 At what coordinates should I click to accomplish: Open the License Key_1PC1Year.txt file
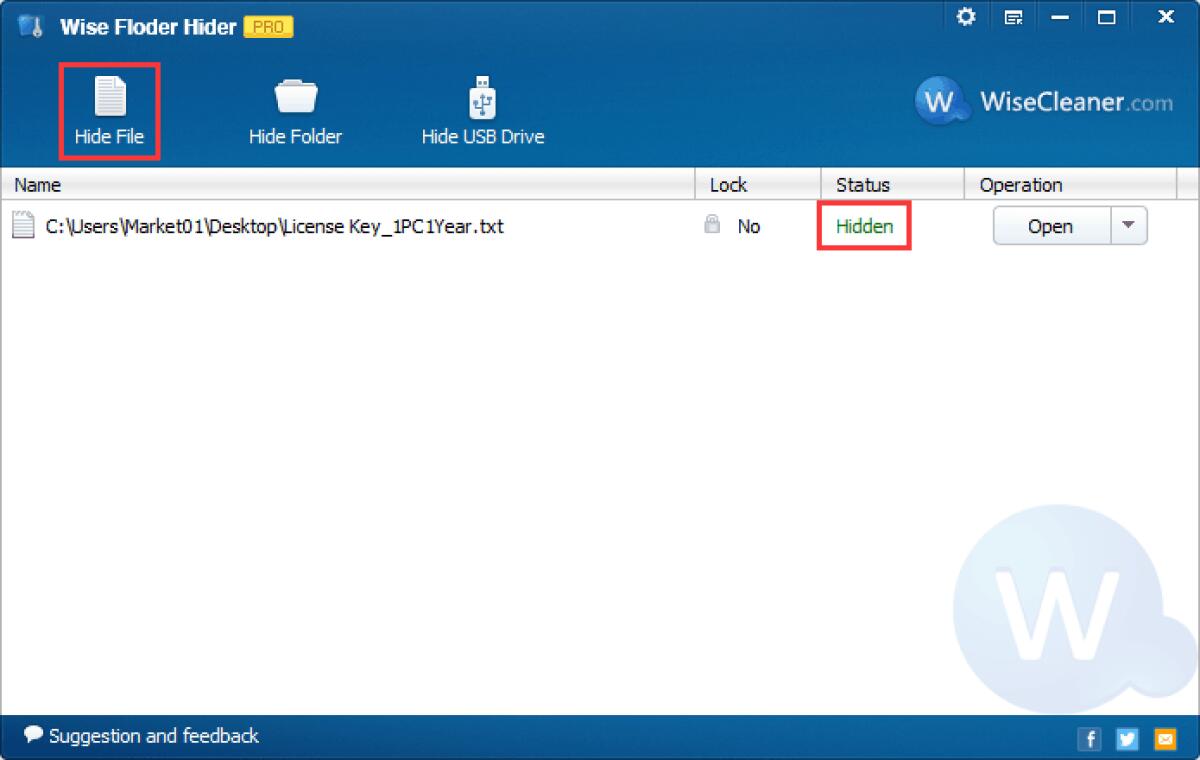pos(1050,226)
